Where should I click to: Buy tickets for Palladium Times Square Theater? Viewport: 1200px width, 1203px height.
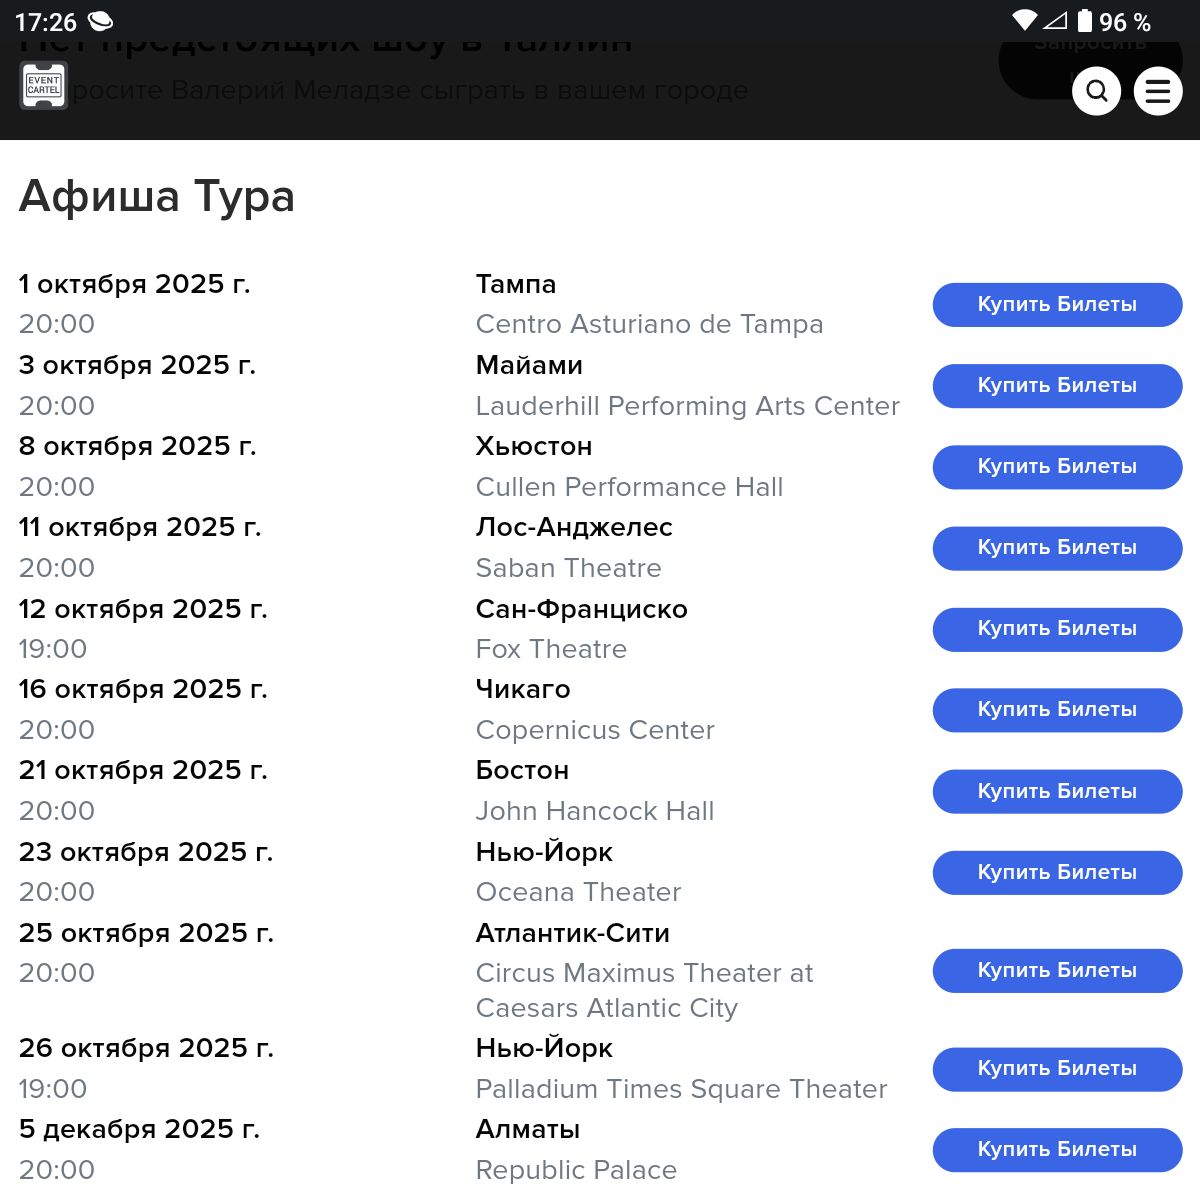point(1057,1069)
